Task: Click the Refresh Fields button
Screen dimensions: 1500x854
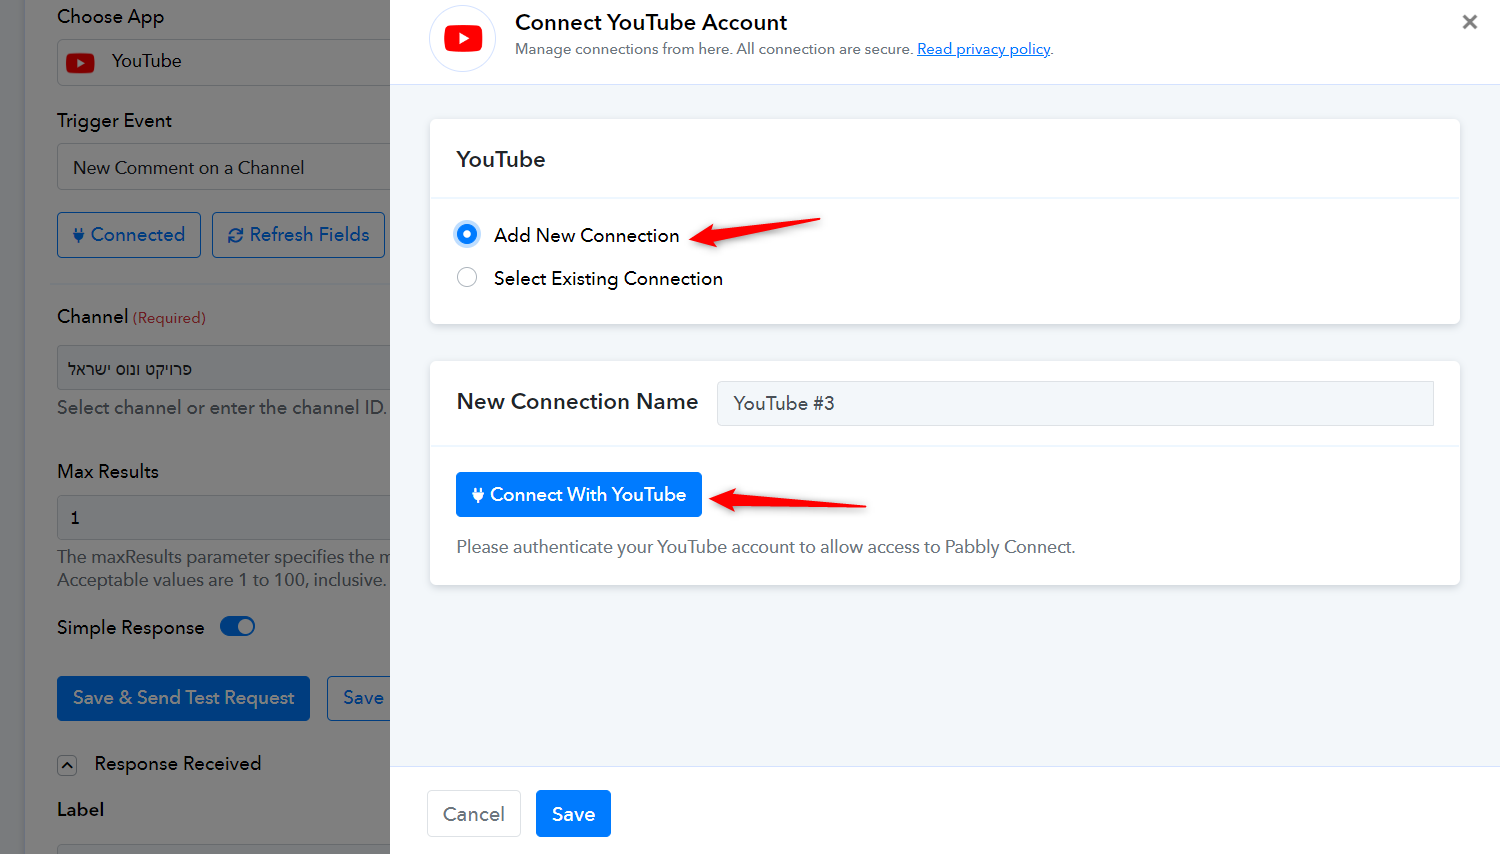Action: coord(298,235)
